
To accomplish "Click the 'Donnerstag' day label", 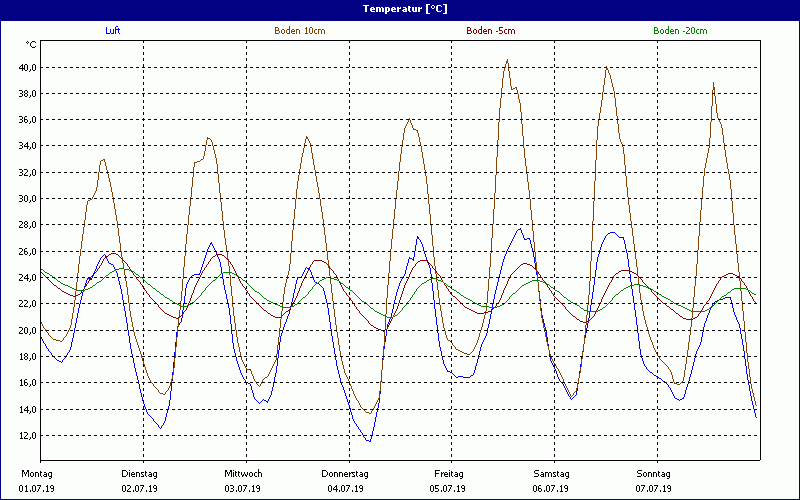I will click(345, 474).
